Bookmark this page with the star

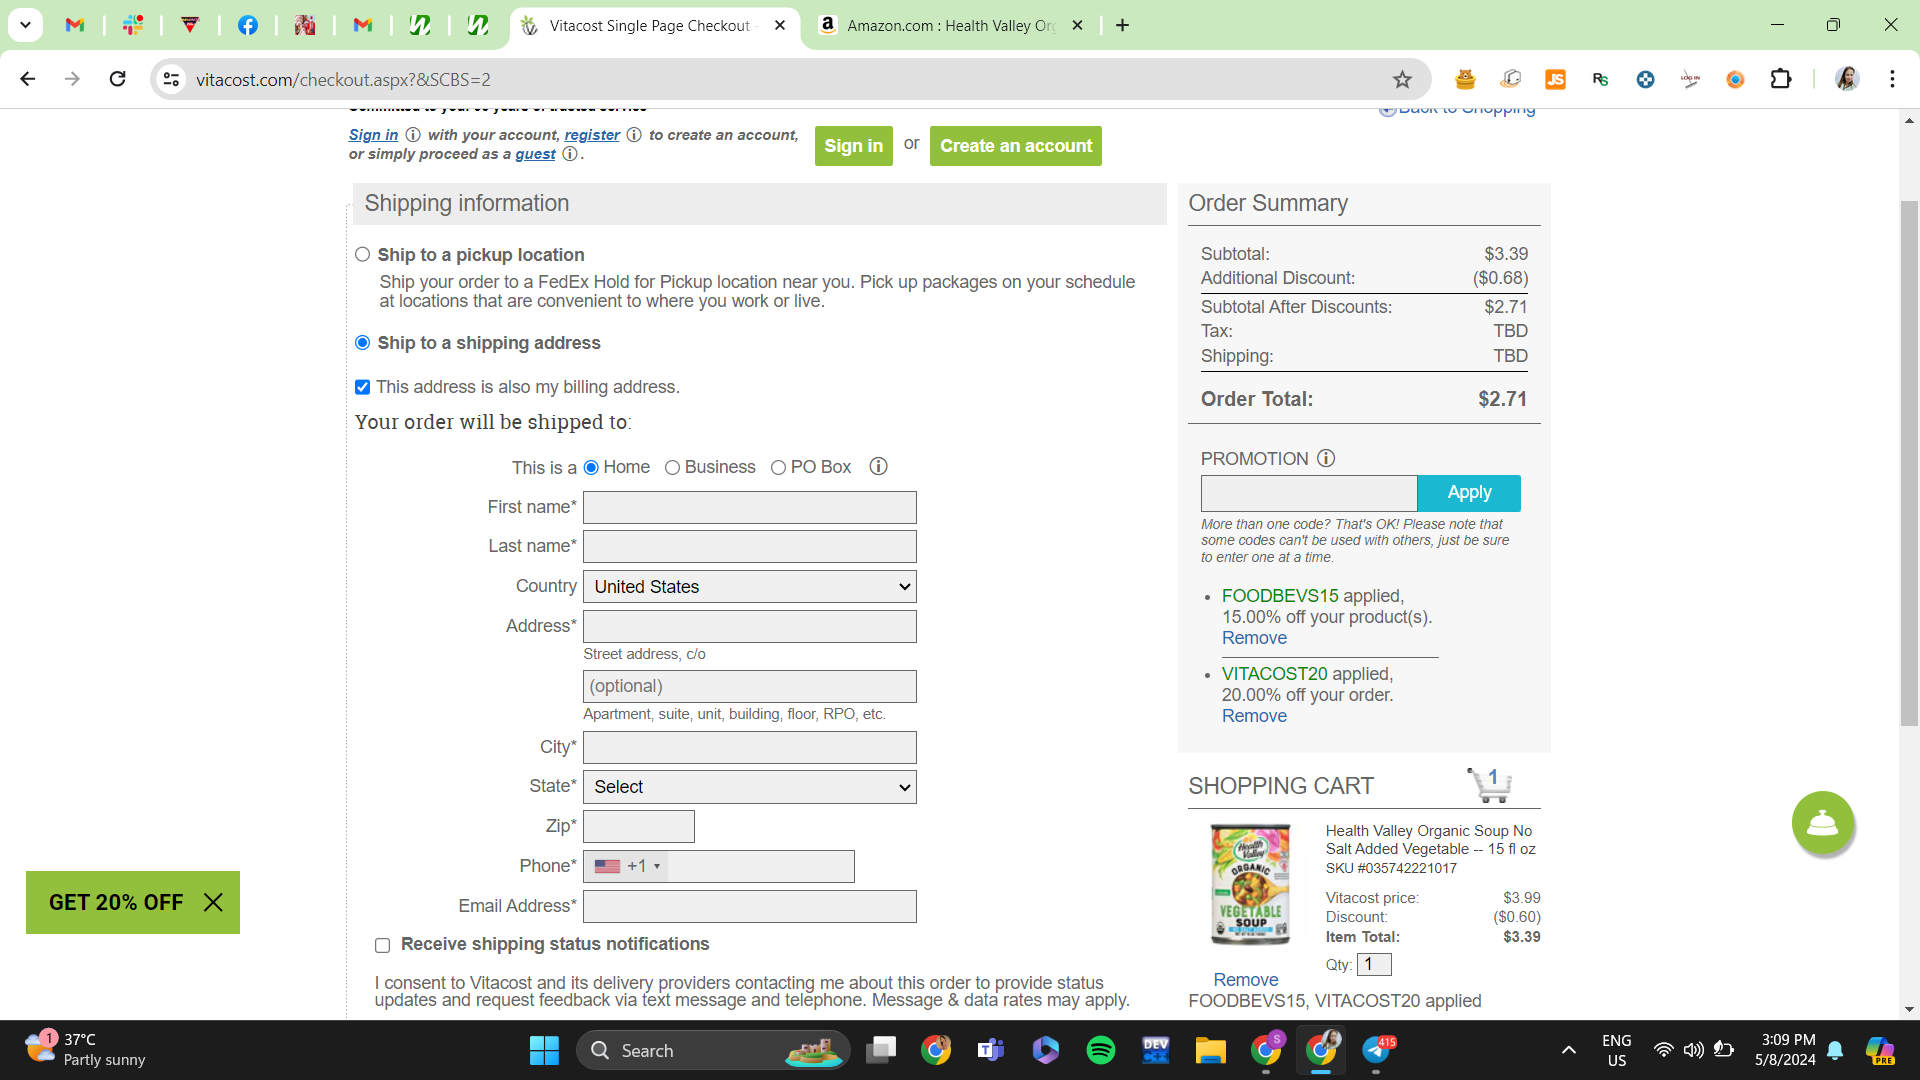[1402, 79]
